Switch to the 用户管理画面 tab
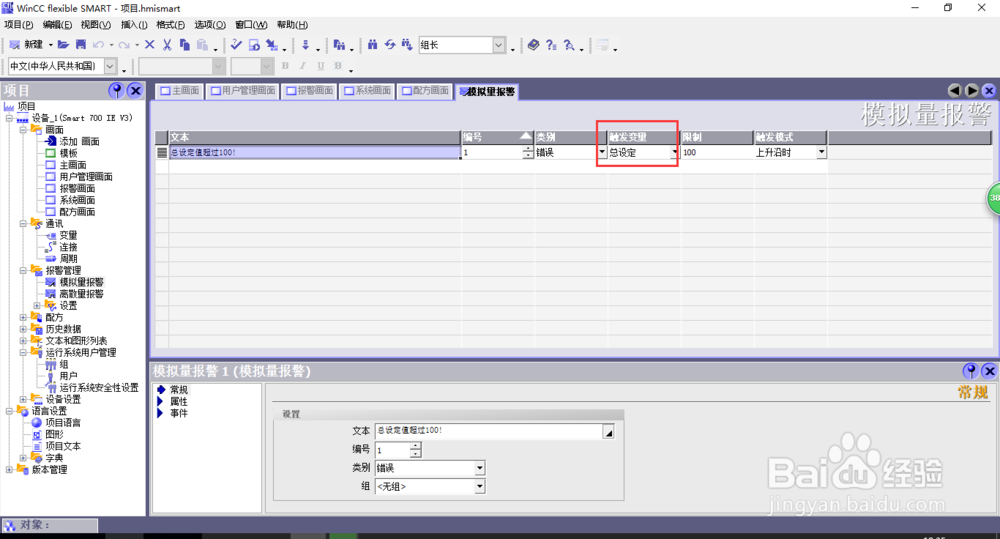Screen dimensions: 1000x539 [243, 91]
